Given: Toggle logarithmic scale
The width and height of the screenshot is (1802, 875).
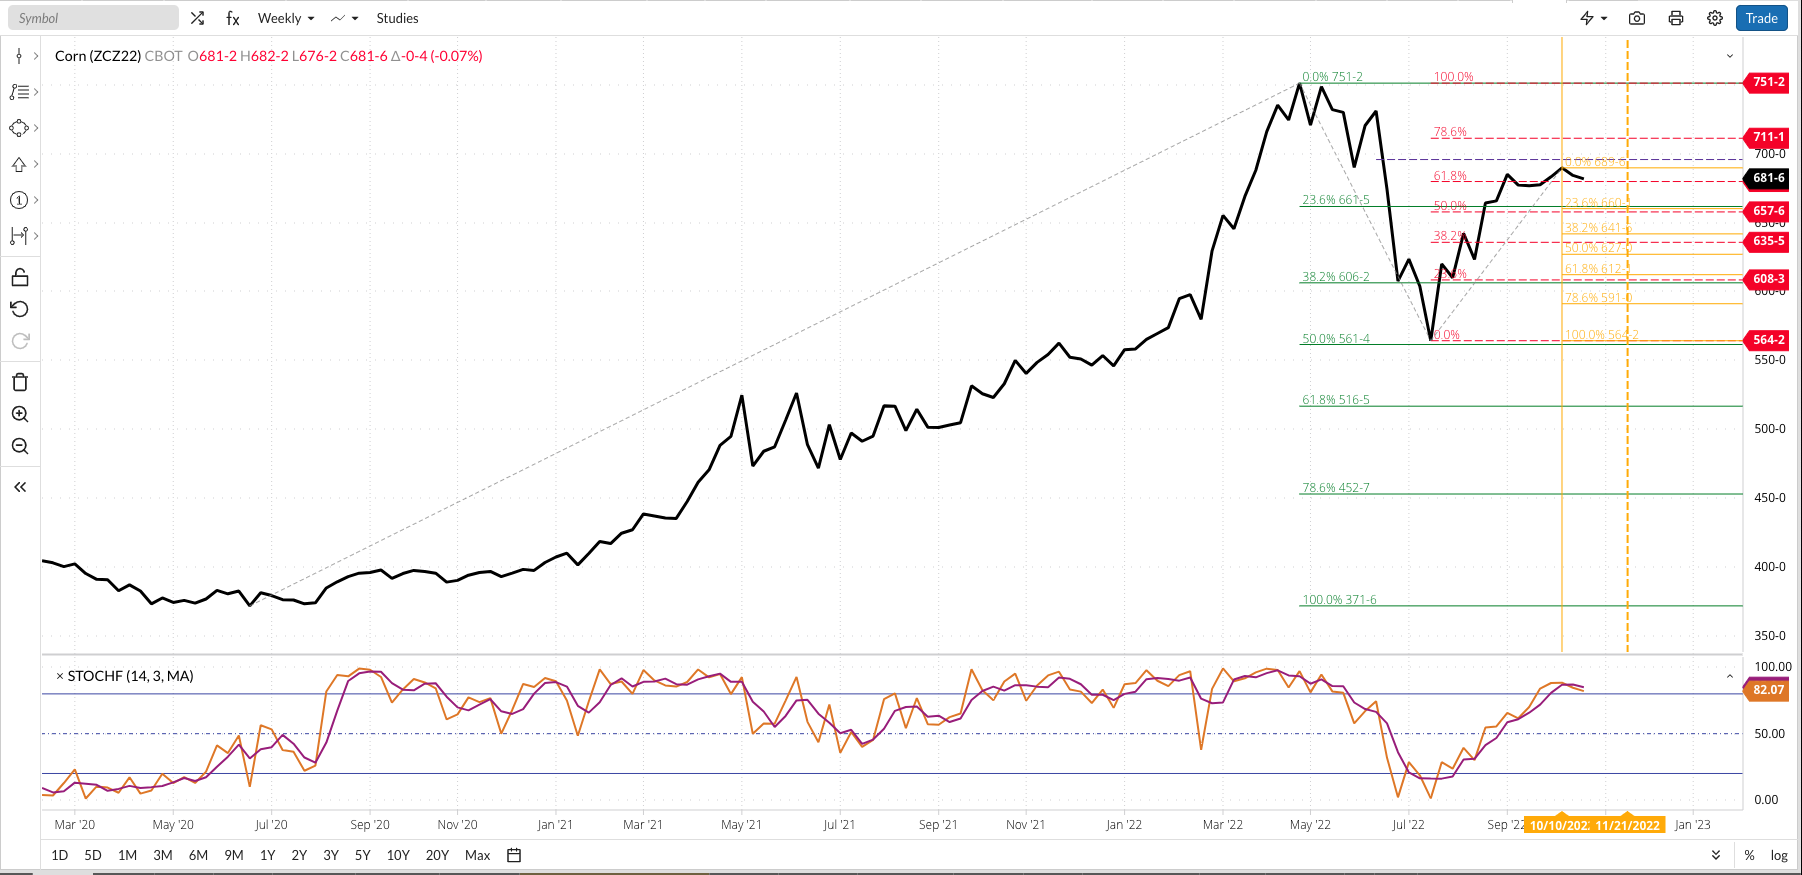Looking at the screenshot, I should click(1779, 855).
